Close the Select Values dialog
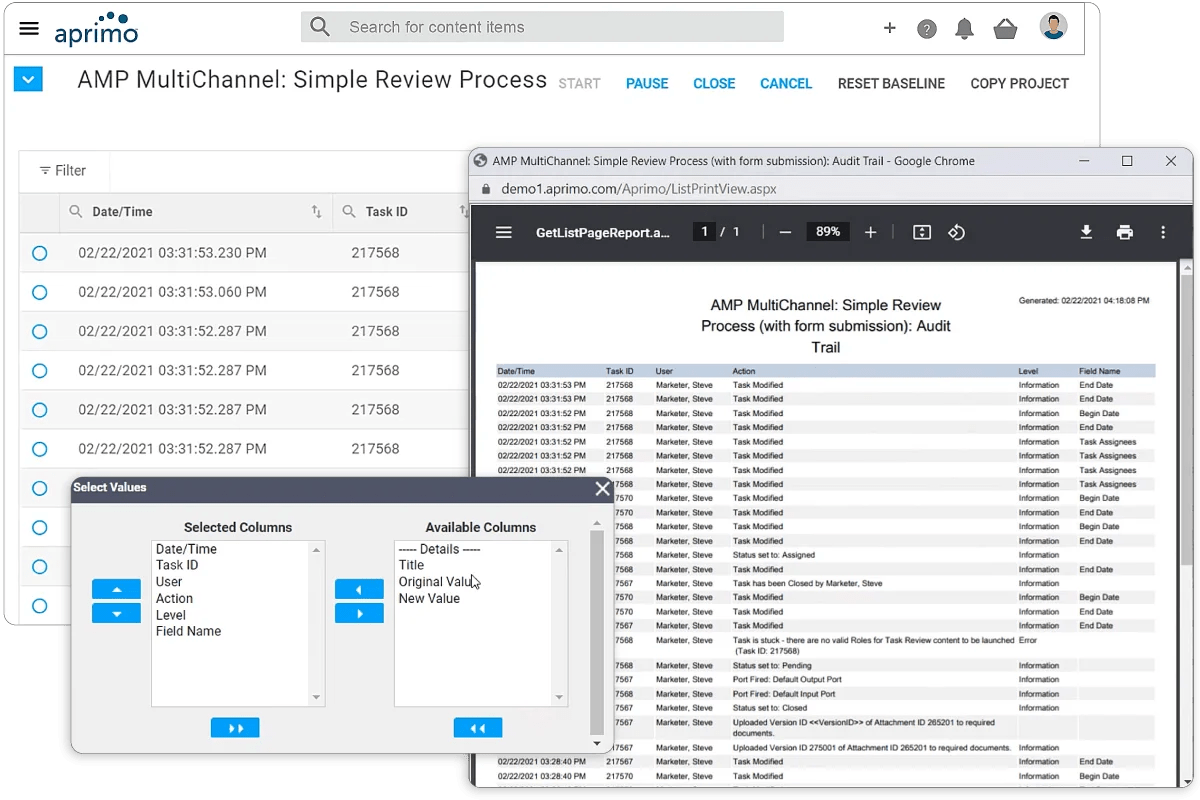 click(602, 488)
